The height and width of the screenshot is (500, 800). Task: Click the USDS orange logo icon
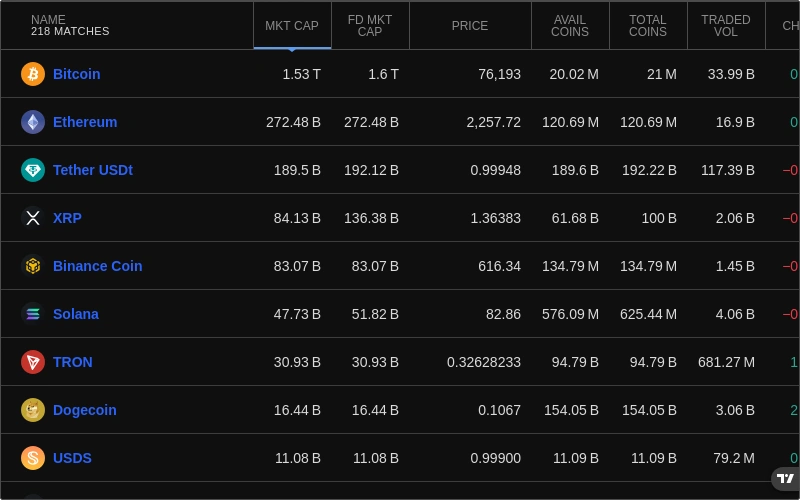pyautogui.click(x=33, y=458)
